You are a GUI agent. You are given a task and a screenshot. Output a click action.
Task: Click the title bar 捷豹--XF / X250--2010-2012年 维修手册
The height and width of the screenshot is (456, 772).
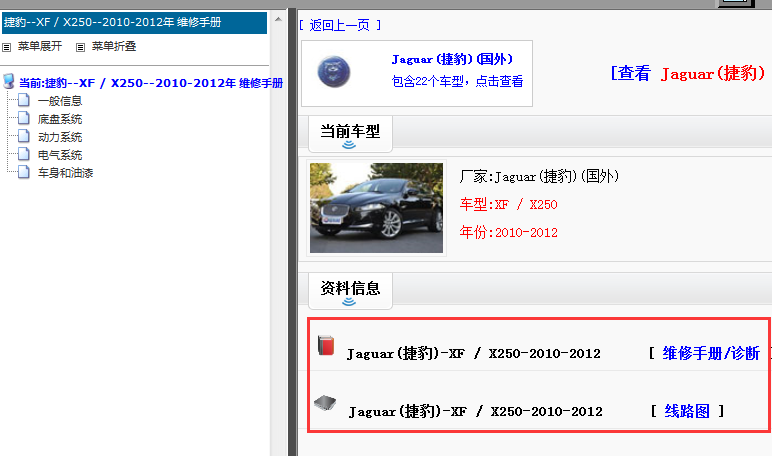click(x=134, y=23)
